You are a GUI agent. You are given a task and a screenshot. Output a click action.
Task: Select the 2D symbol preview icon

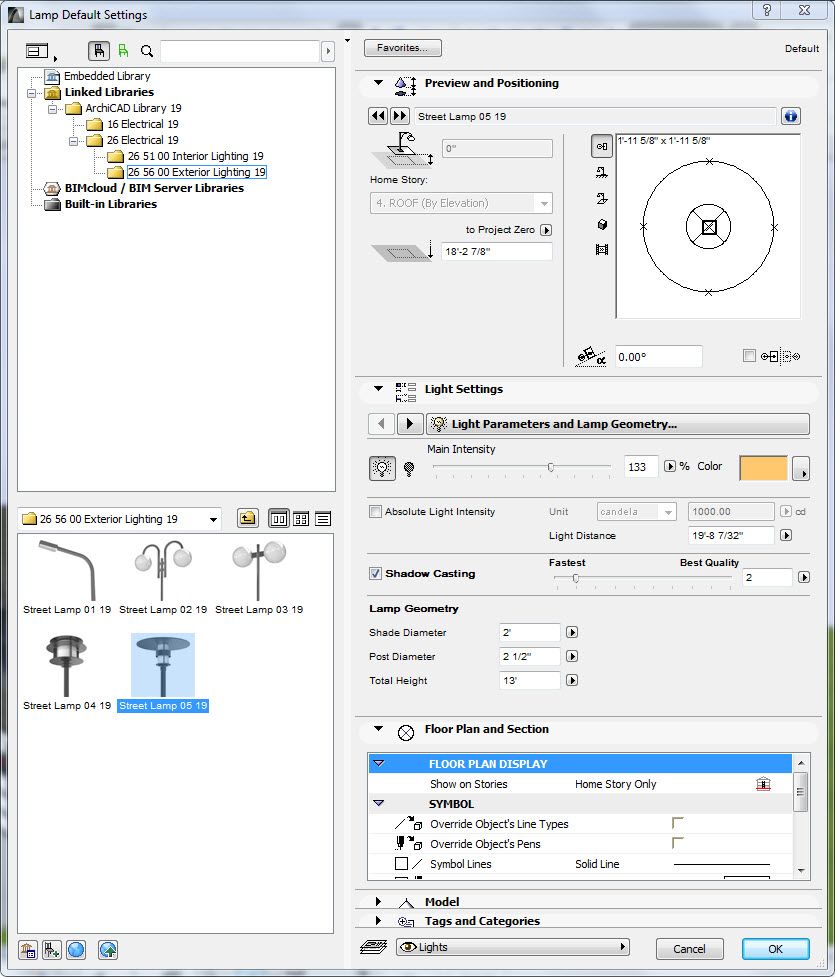(601, 146)
